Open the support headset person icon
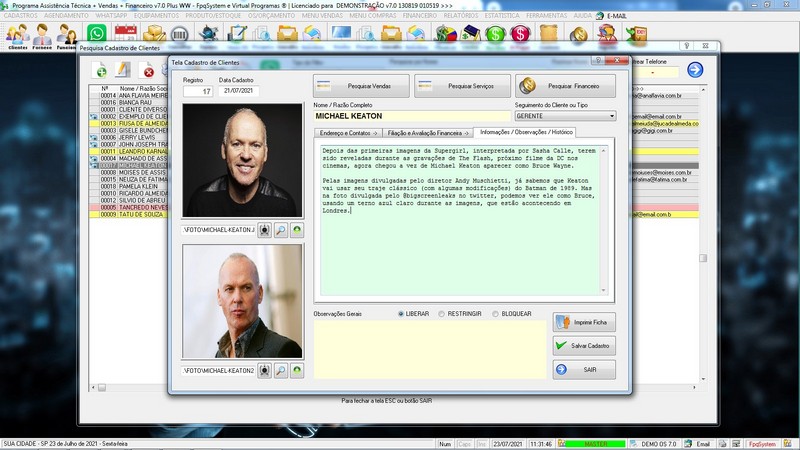 607,34
